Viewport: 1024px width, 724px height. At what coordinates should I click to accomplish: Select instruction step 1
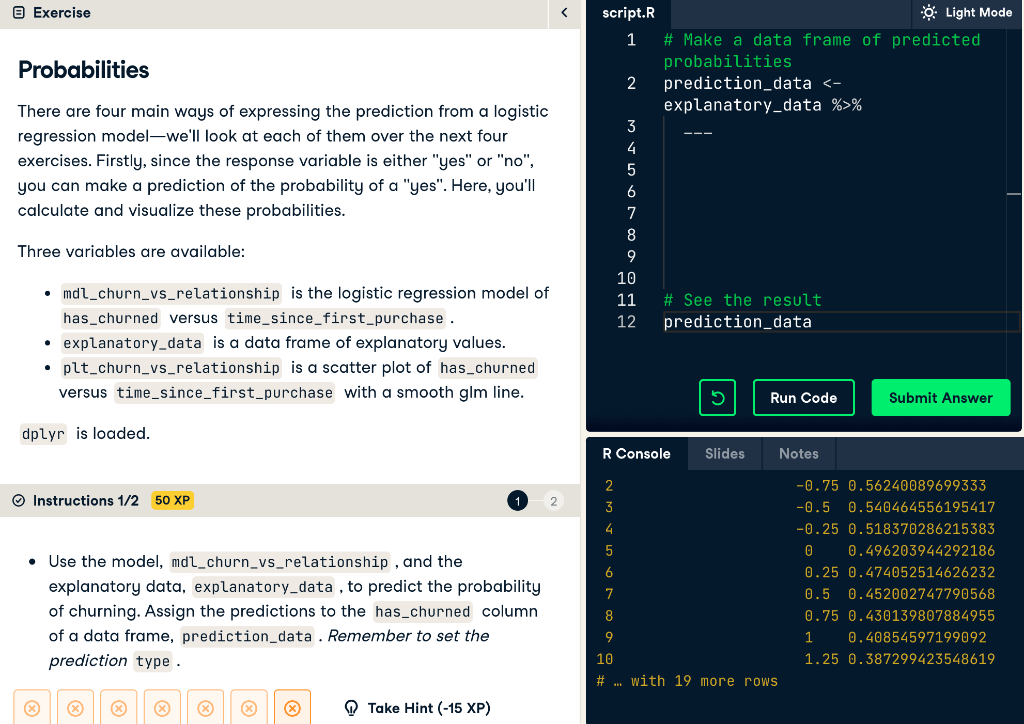(x=517, y=499)
